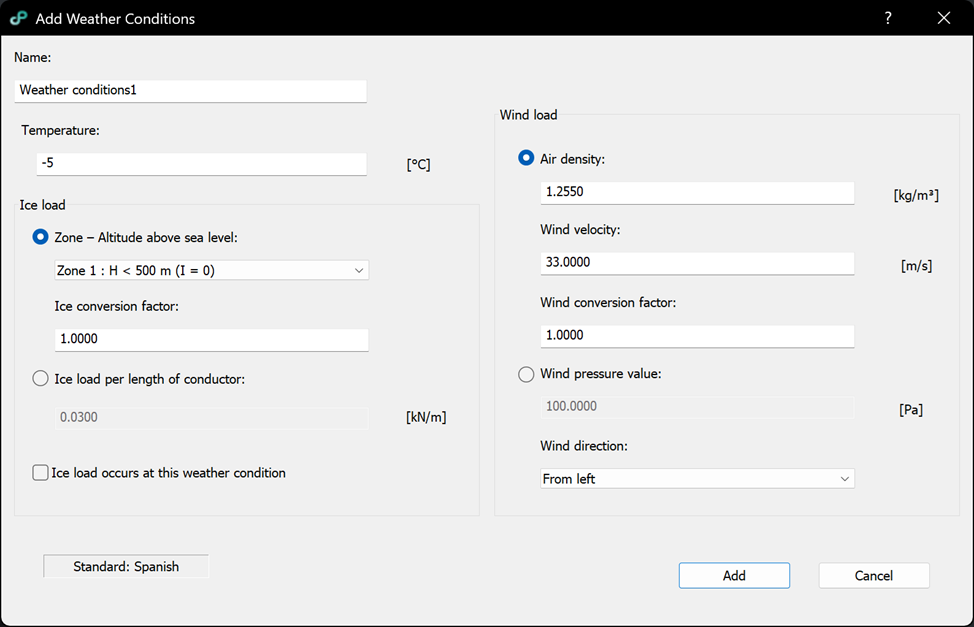Screen dimensions: 974x627
Task: Expand the Wind direction dropdown
Action: (x=697, y=479)
